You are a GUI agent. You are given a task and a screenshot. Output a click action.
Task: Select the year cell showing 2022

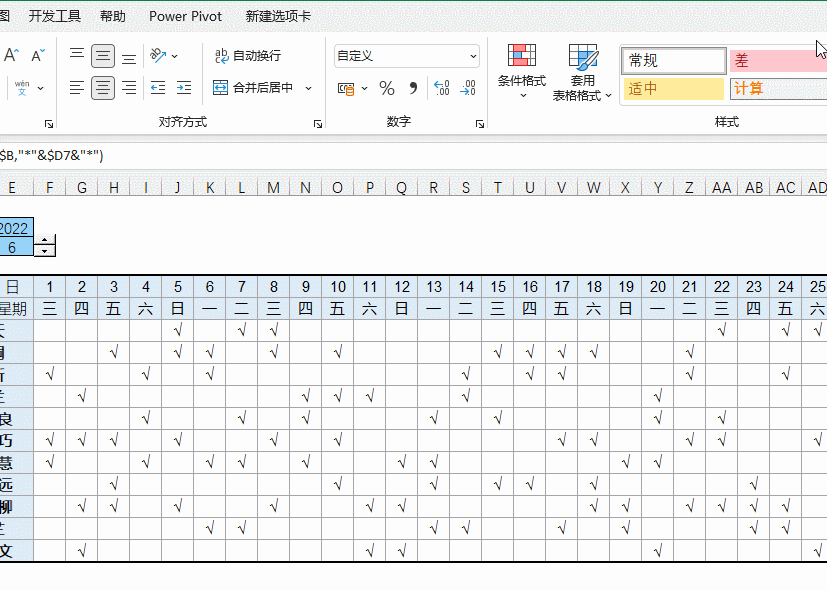tap(16, 228)
